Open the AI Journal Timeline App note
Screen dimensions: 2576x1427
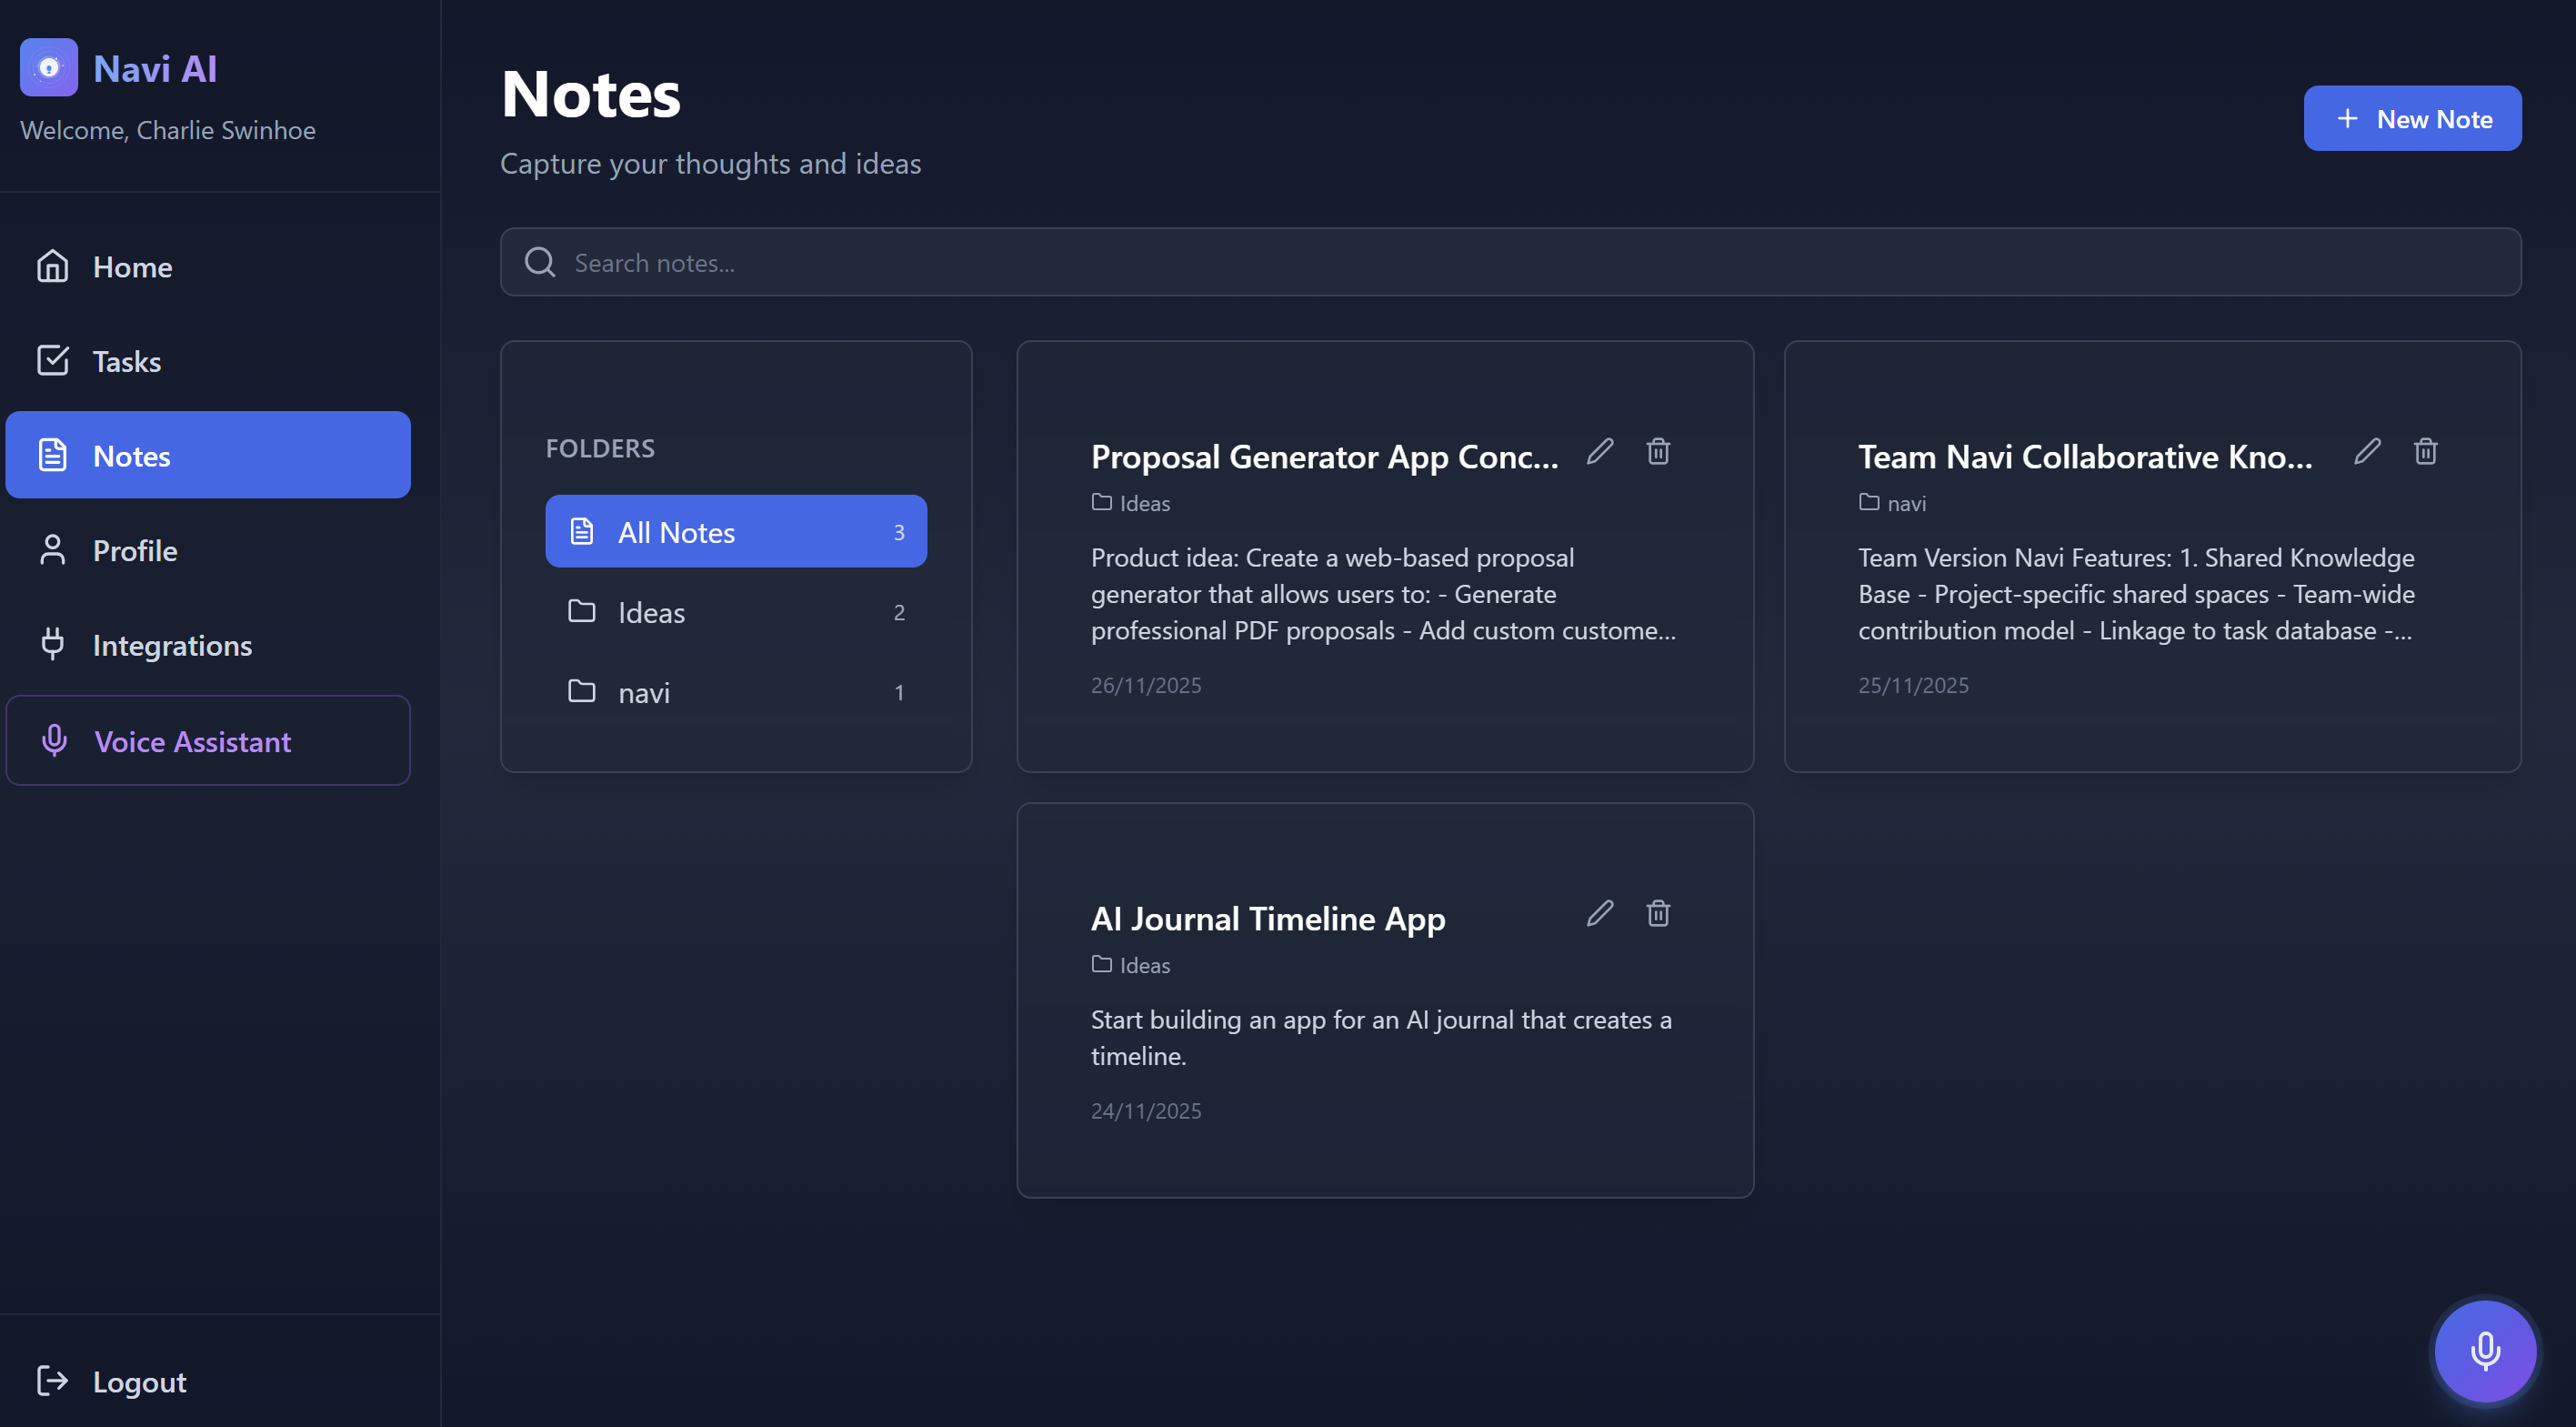(x=1267, y=919)
